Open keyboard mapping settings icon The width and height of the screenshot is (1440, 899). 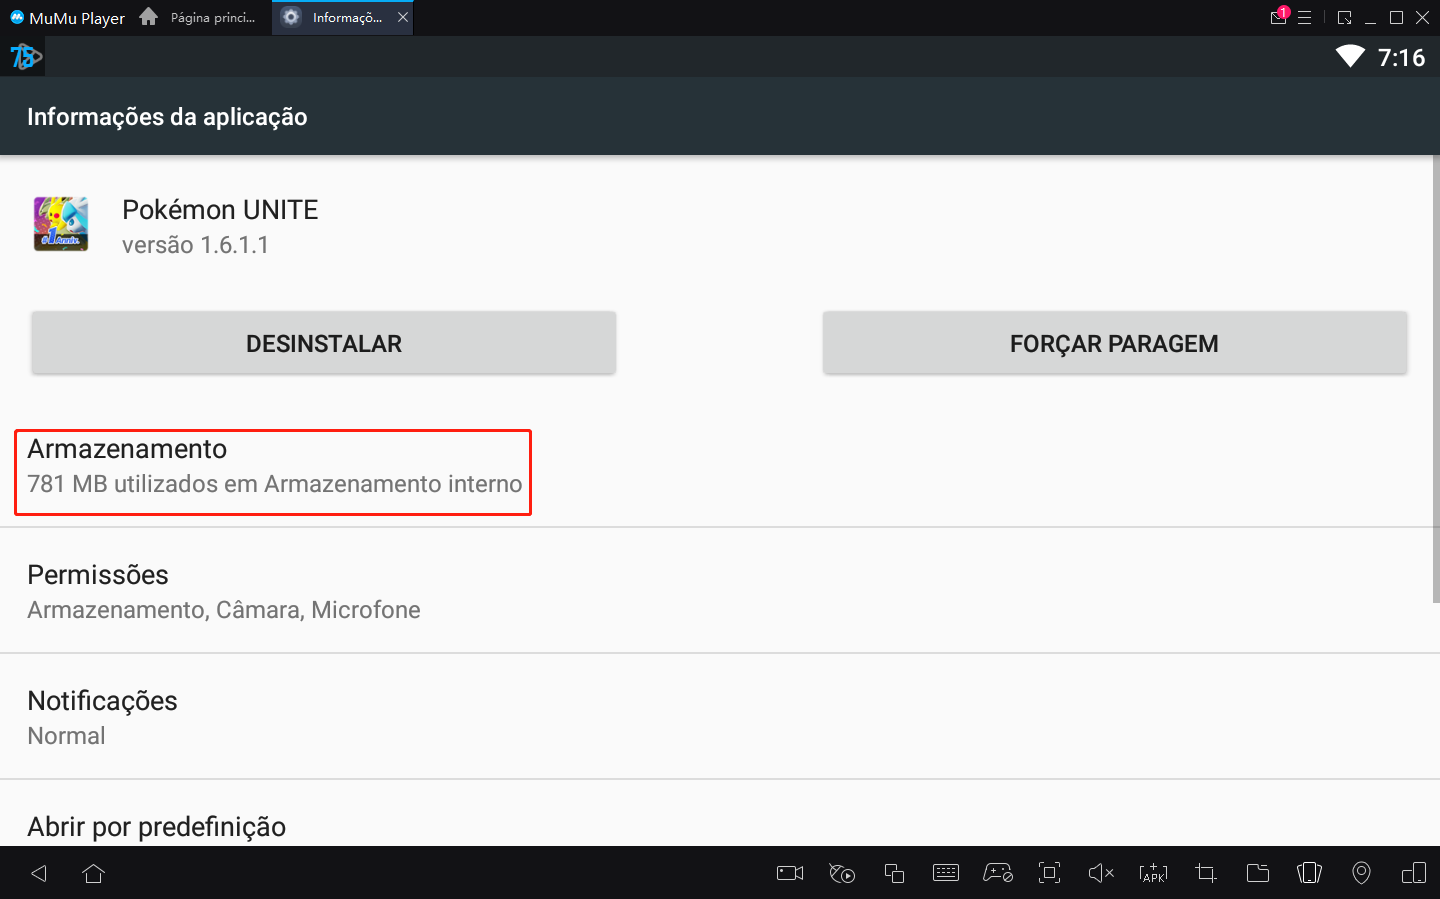pyautogui.click(x=946, y=873)
